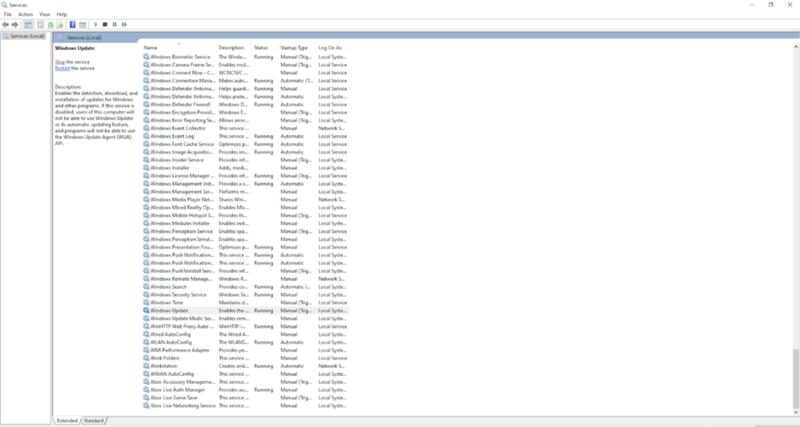The height and width of the screenshot is (427, 800).
Task: Open the View menu
Action: point(45,14)
